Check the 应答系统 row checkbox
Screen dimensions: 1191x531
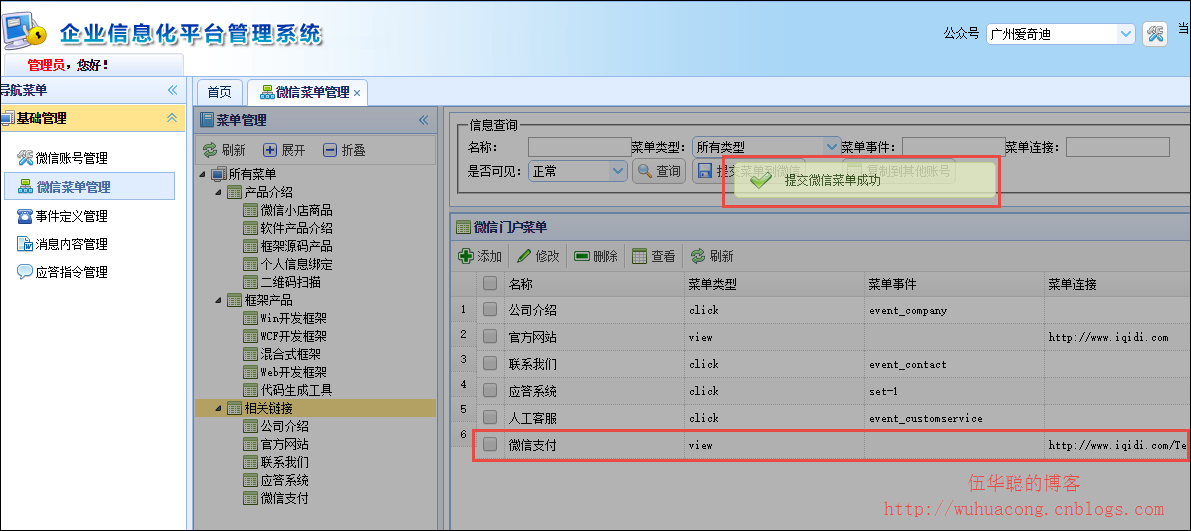pyautogui.click(x=490, y=390)
